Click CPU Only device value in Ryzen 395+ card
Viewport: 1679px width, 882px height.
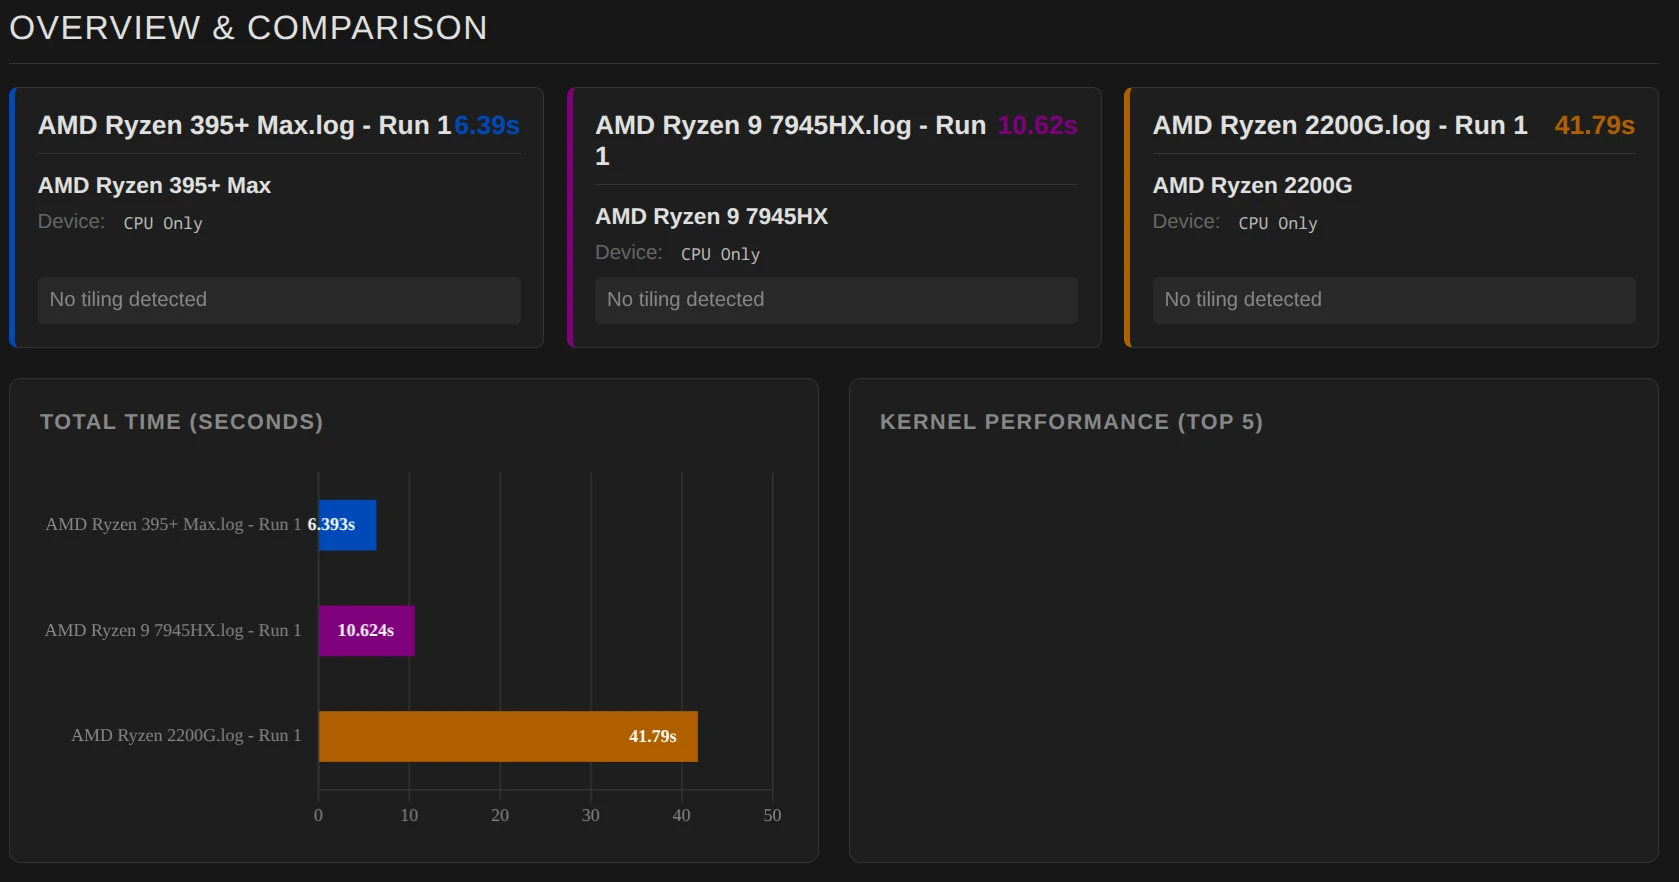click(x=163, y=223)
